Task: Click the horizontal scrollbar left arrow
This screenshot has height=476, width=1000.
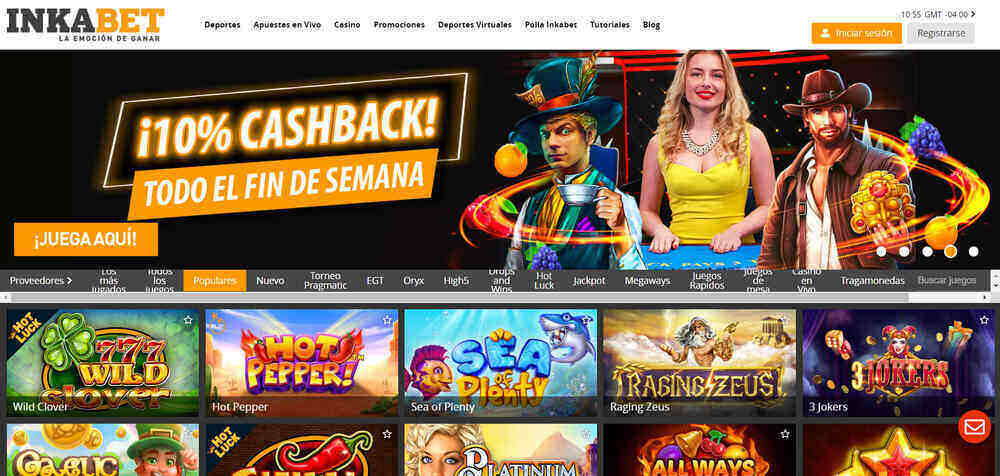Action: 4,298
